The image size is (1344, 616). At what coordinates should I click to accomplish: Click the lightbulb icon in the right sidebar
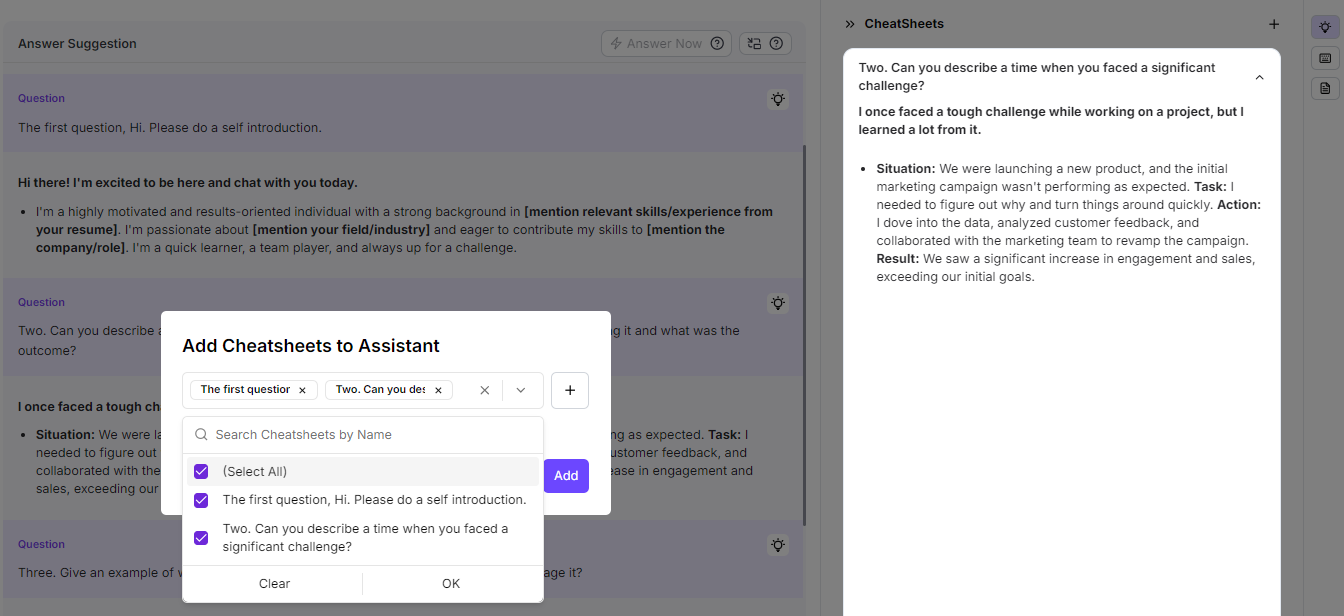1325,28
